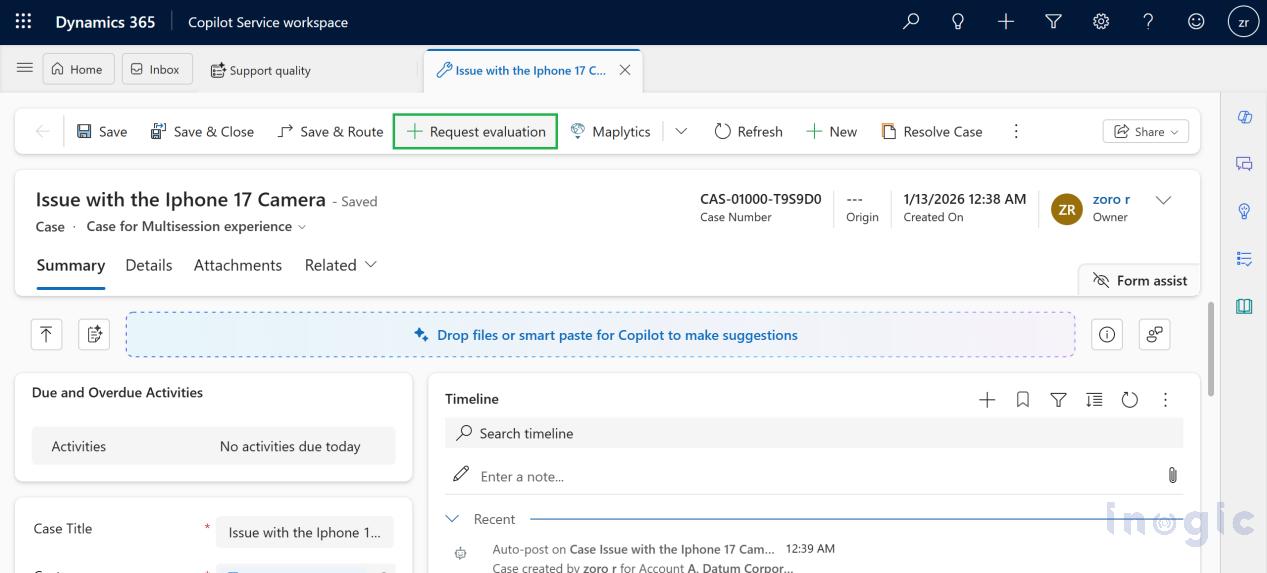The width and height of the screenshot is (1267, 573).
Task: Click the Resolve Case button
Action: (932, 132)
